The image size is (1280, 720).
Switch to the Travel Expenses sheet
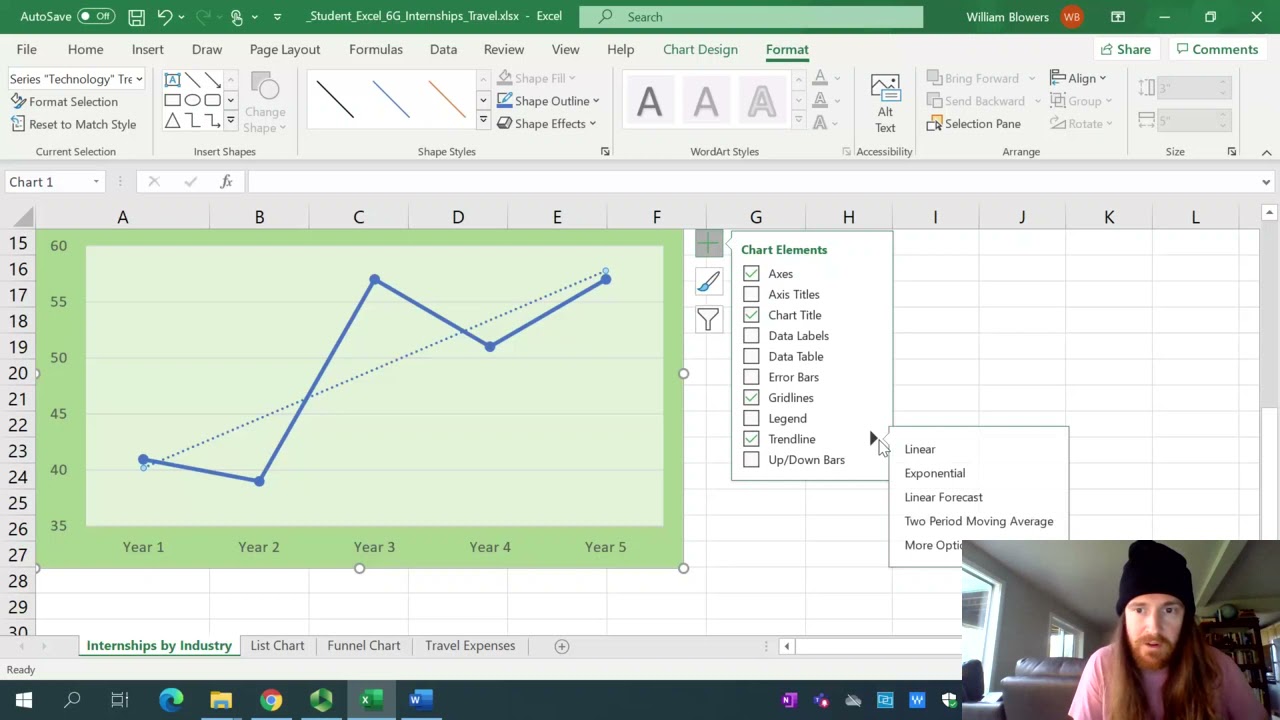click(470, 646)
